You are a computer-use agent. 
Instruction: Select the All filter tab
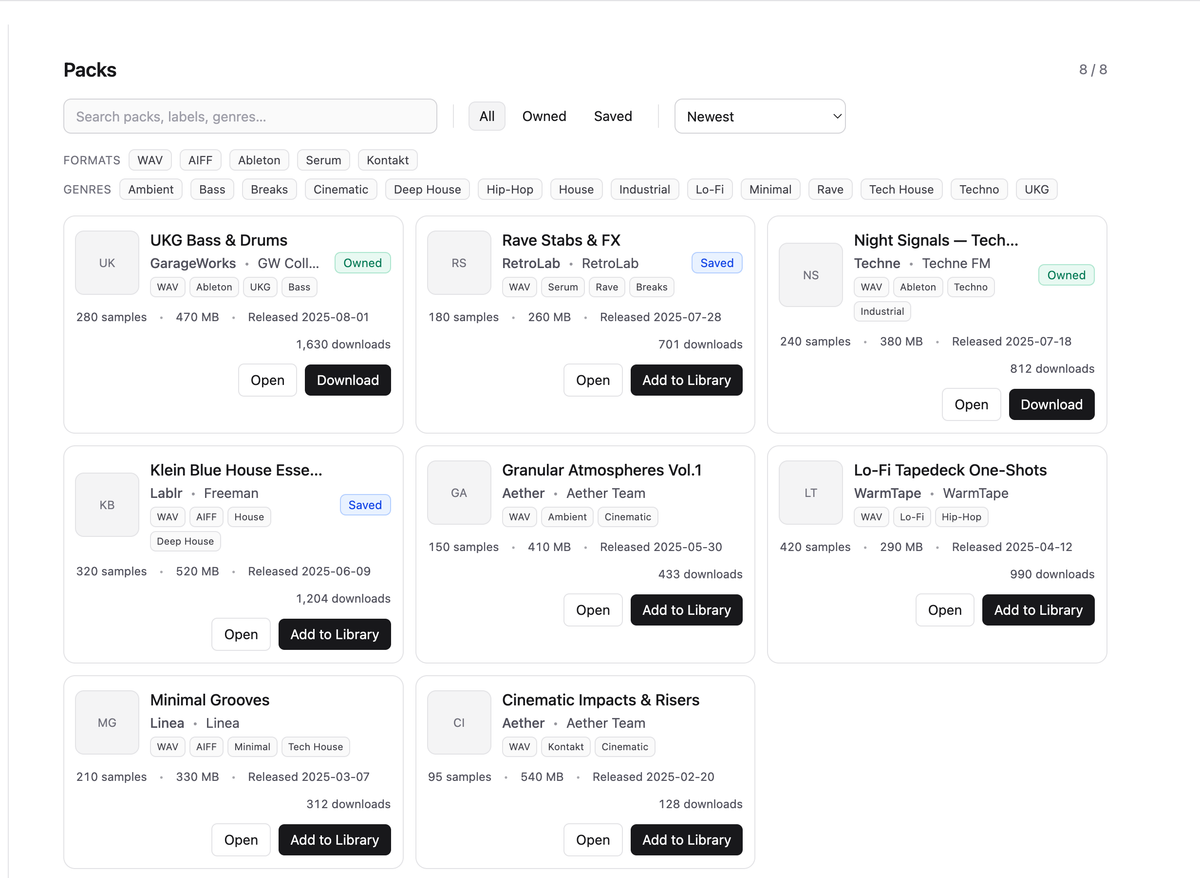tap(487, 116)
